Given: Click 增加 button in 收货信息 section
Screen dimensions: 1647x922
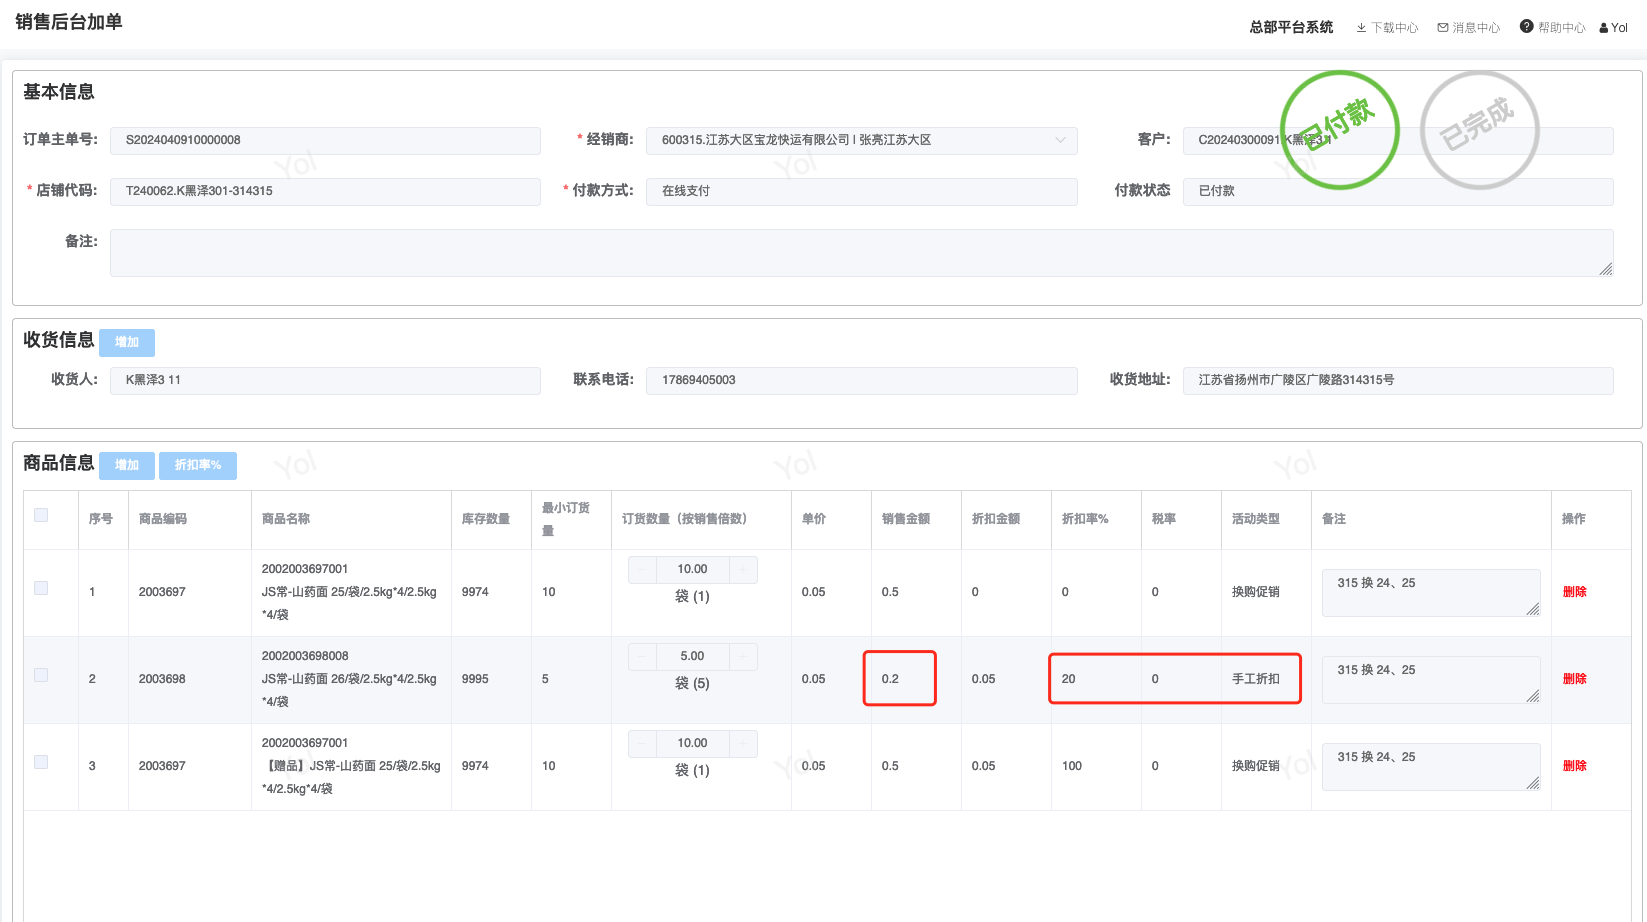Looking at the screenshot, I should point(127,342).
